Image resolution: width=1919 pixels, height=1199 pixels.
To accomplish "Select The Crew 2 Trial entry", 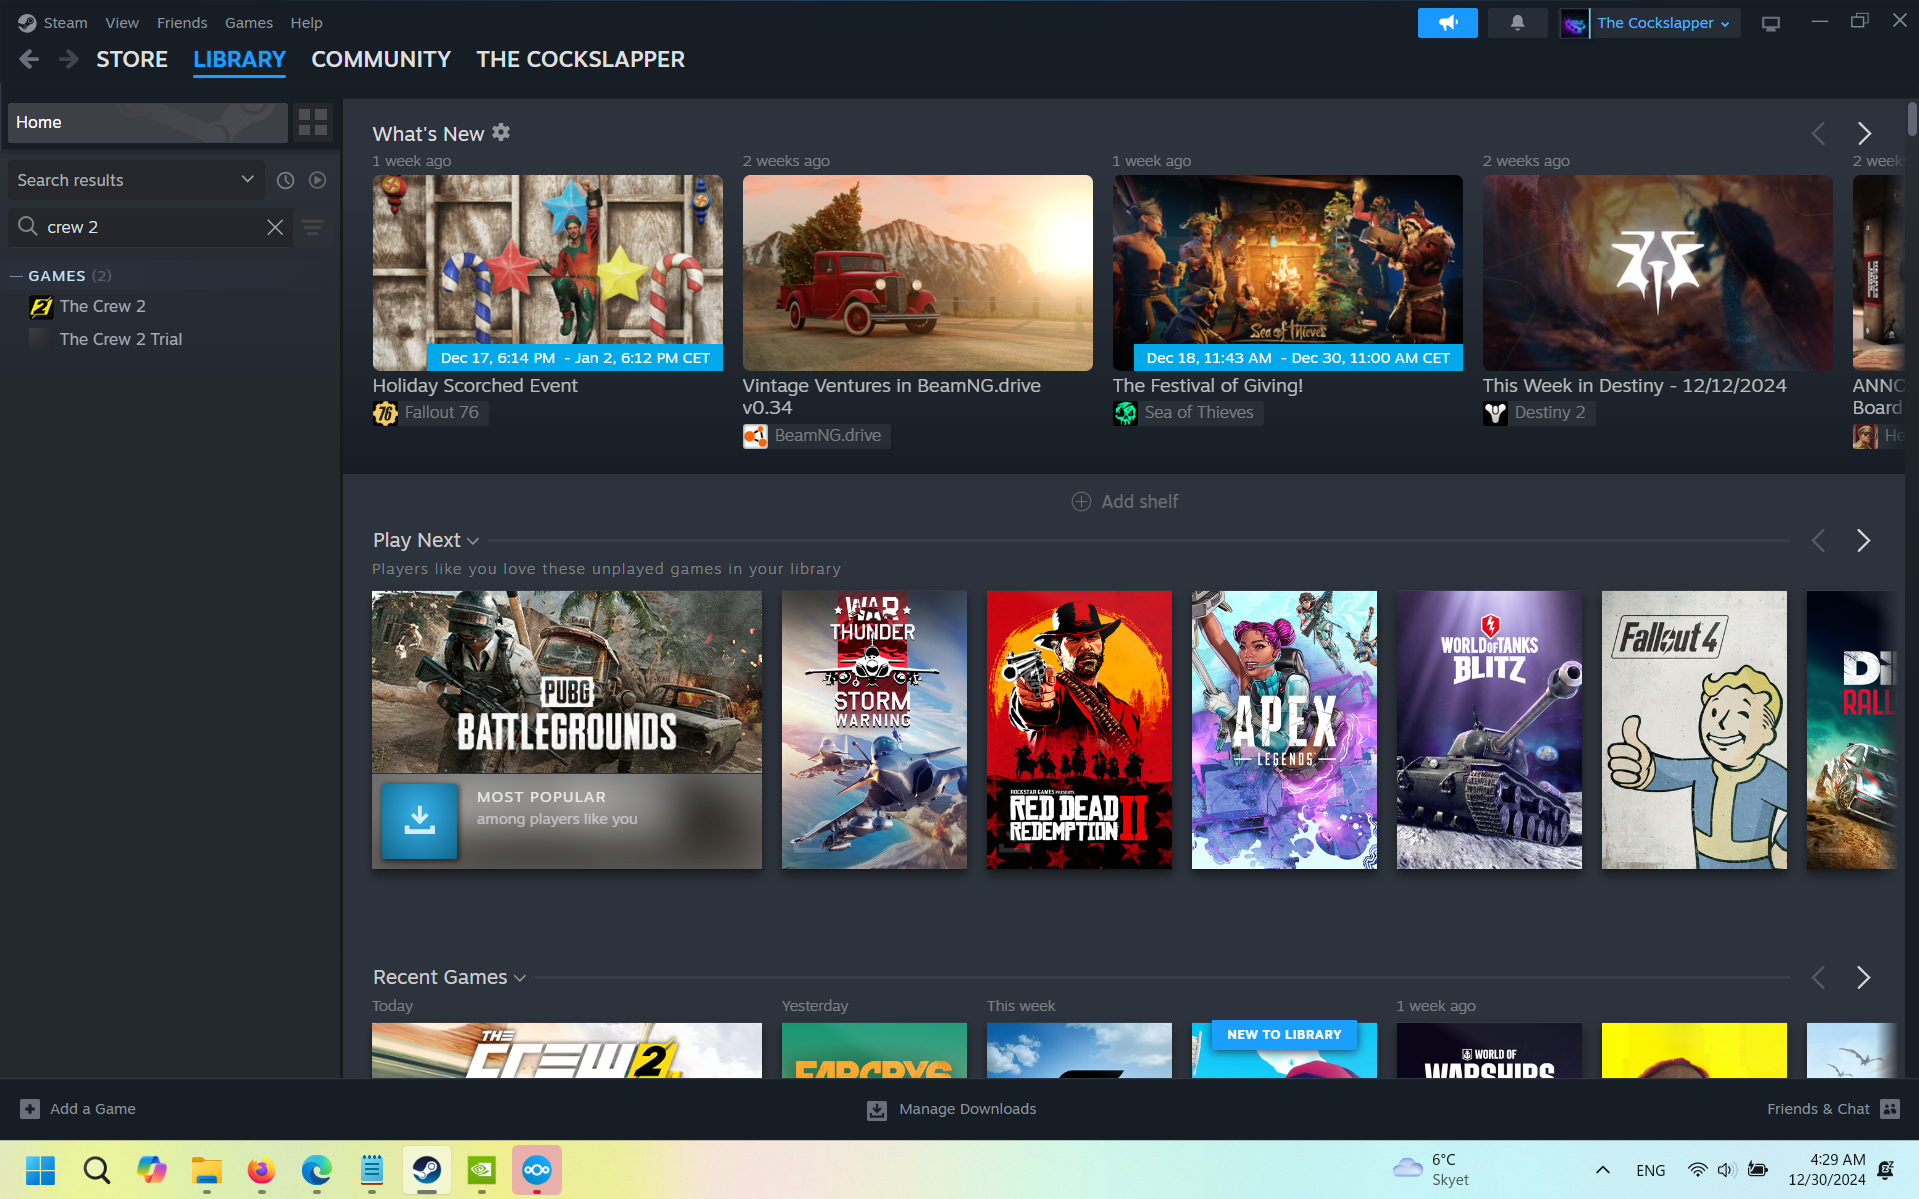I will point(120,340).
